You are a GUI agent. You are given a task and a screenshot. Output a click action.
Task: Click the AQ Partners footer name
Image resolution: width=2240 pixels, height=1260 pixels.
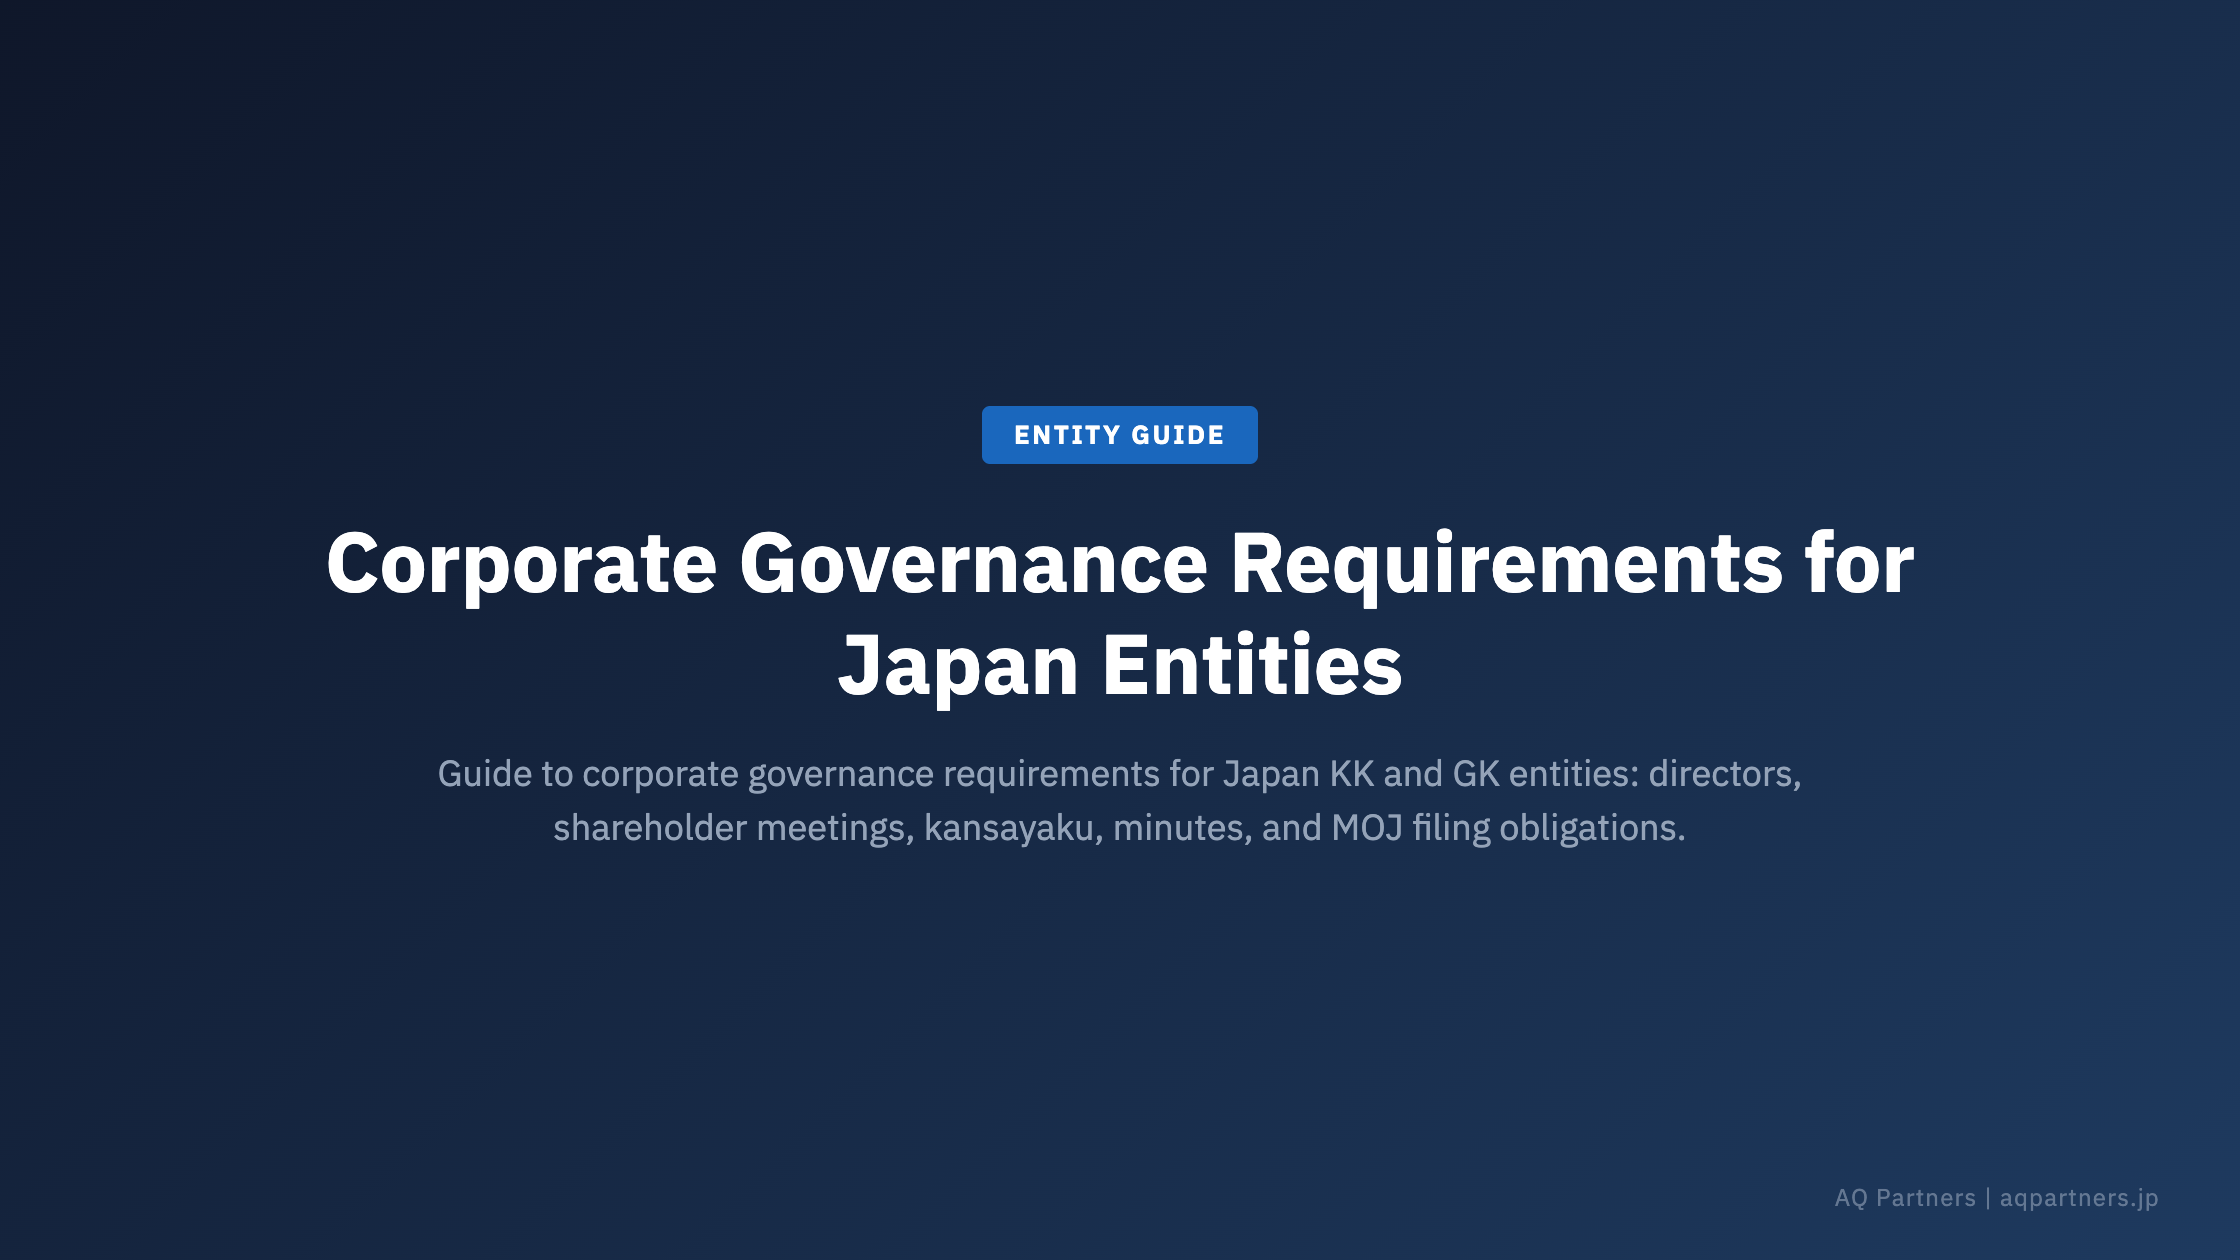(x=1904, y=1198)
